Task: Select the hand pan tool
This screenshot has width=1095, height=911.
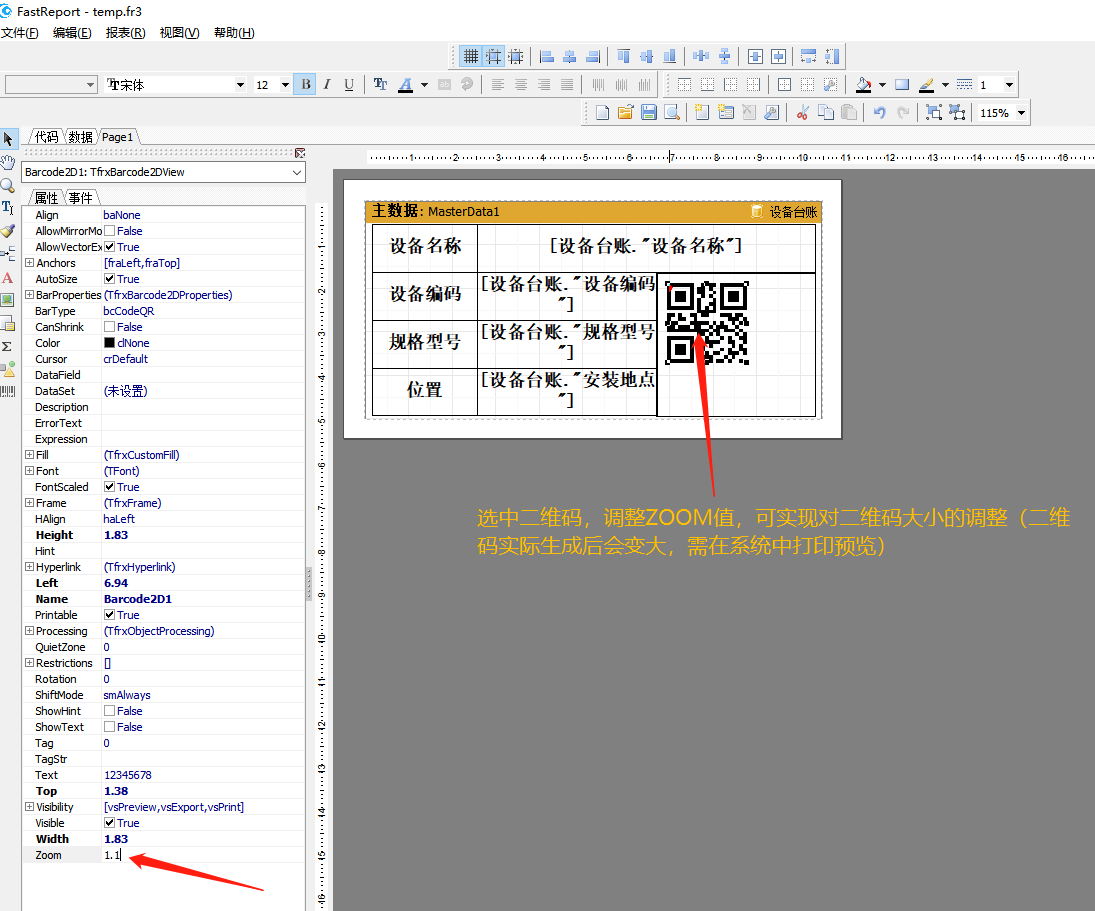Action: tap(8, 163)
